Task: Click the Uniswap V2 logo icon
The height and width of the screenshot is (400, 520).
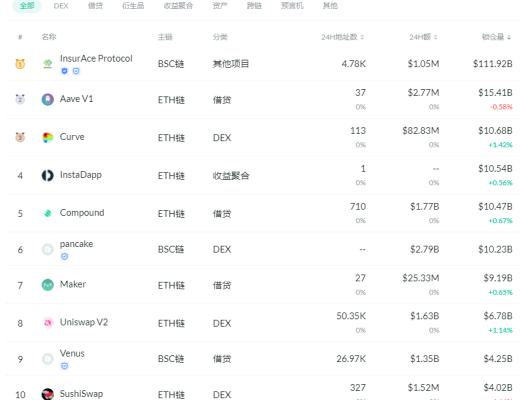Action: point(48,323)
